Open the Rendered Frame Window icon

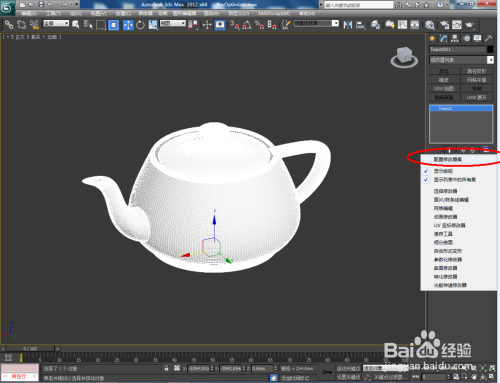(457, 25)
